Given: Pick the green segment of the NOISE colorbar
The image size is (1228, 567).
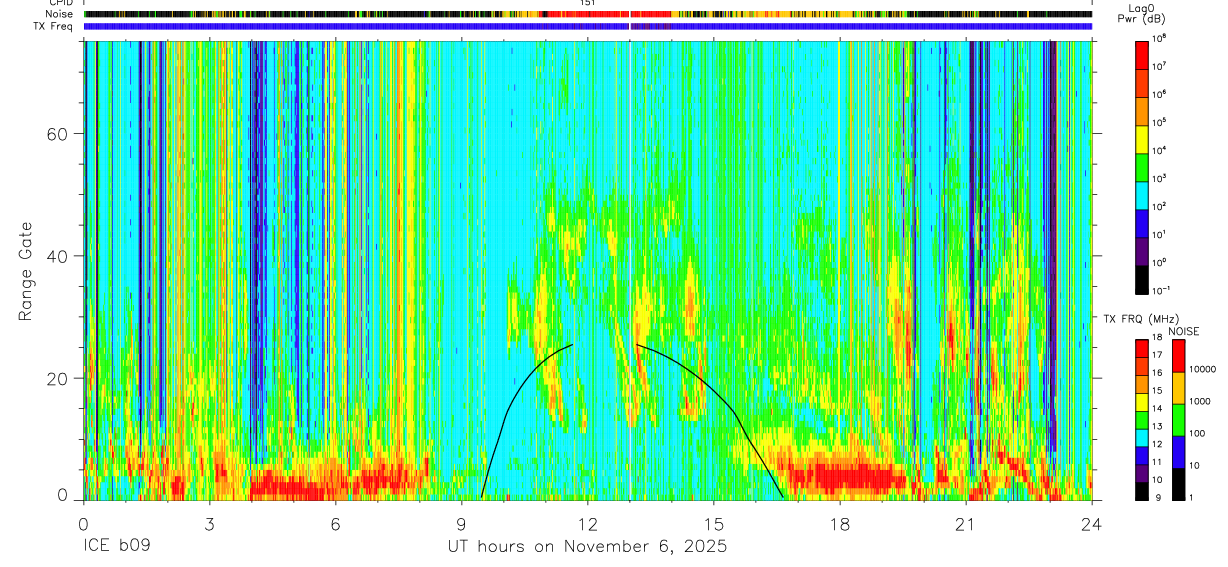Looking at the screenshot, I should 1177,420.
